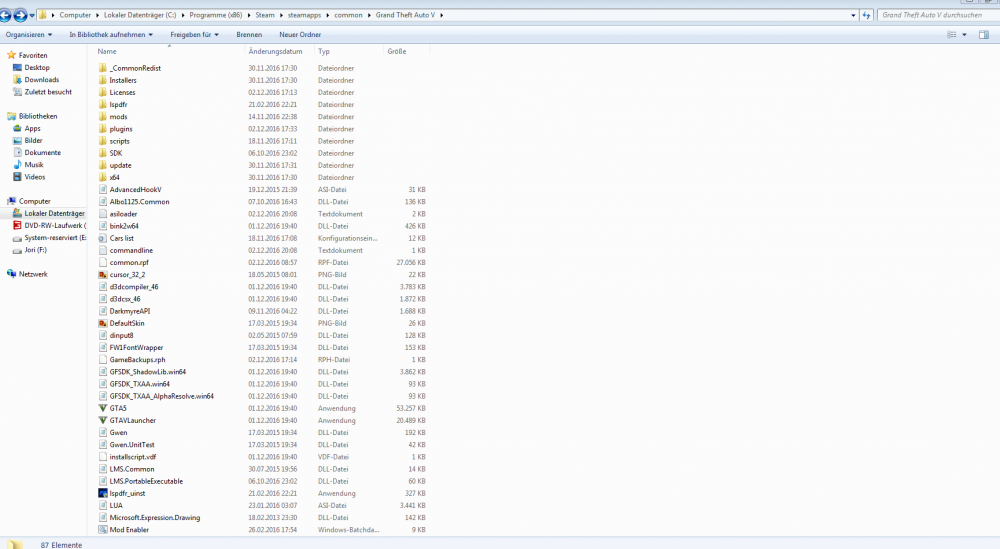Open Zuletzt besucht in sidebar

click(x=48, y=92)
